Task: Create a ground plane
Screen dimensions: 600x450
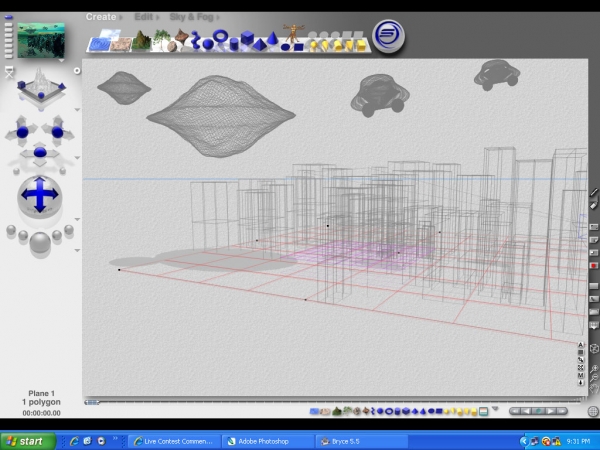Action: tap(121, 44)
